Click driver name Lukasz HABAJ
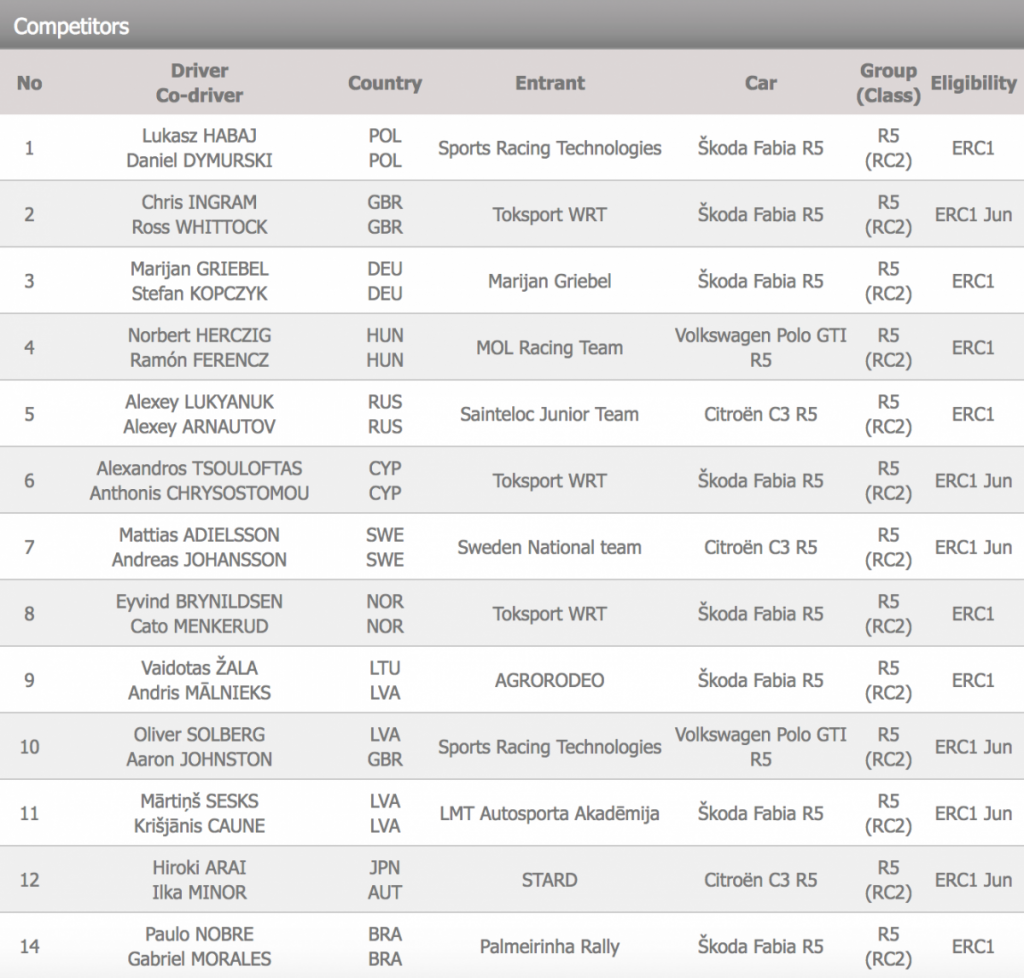Viewport: 1024px width, 978px height. point(199,136)
